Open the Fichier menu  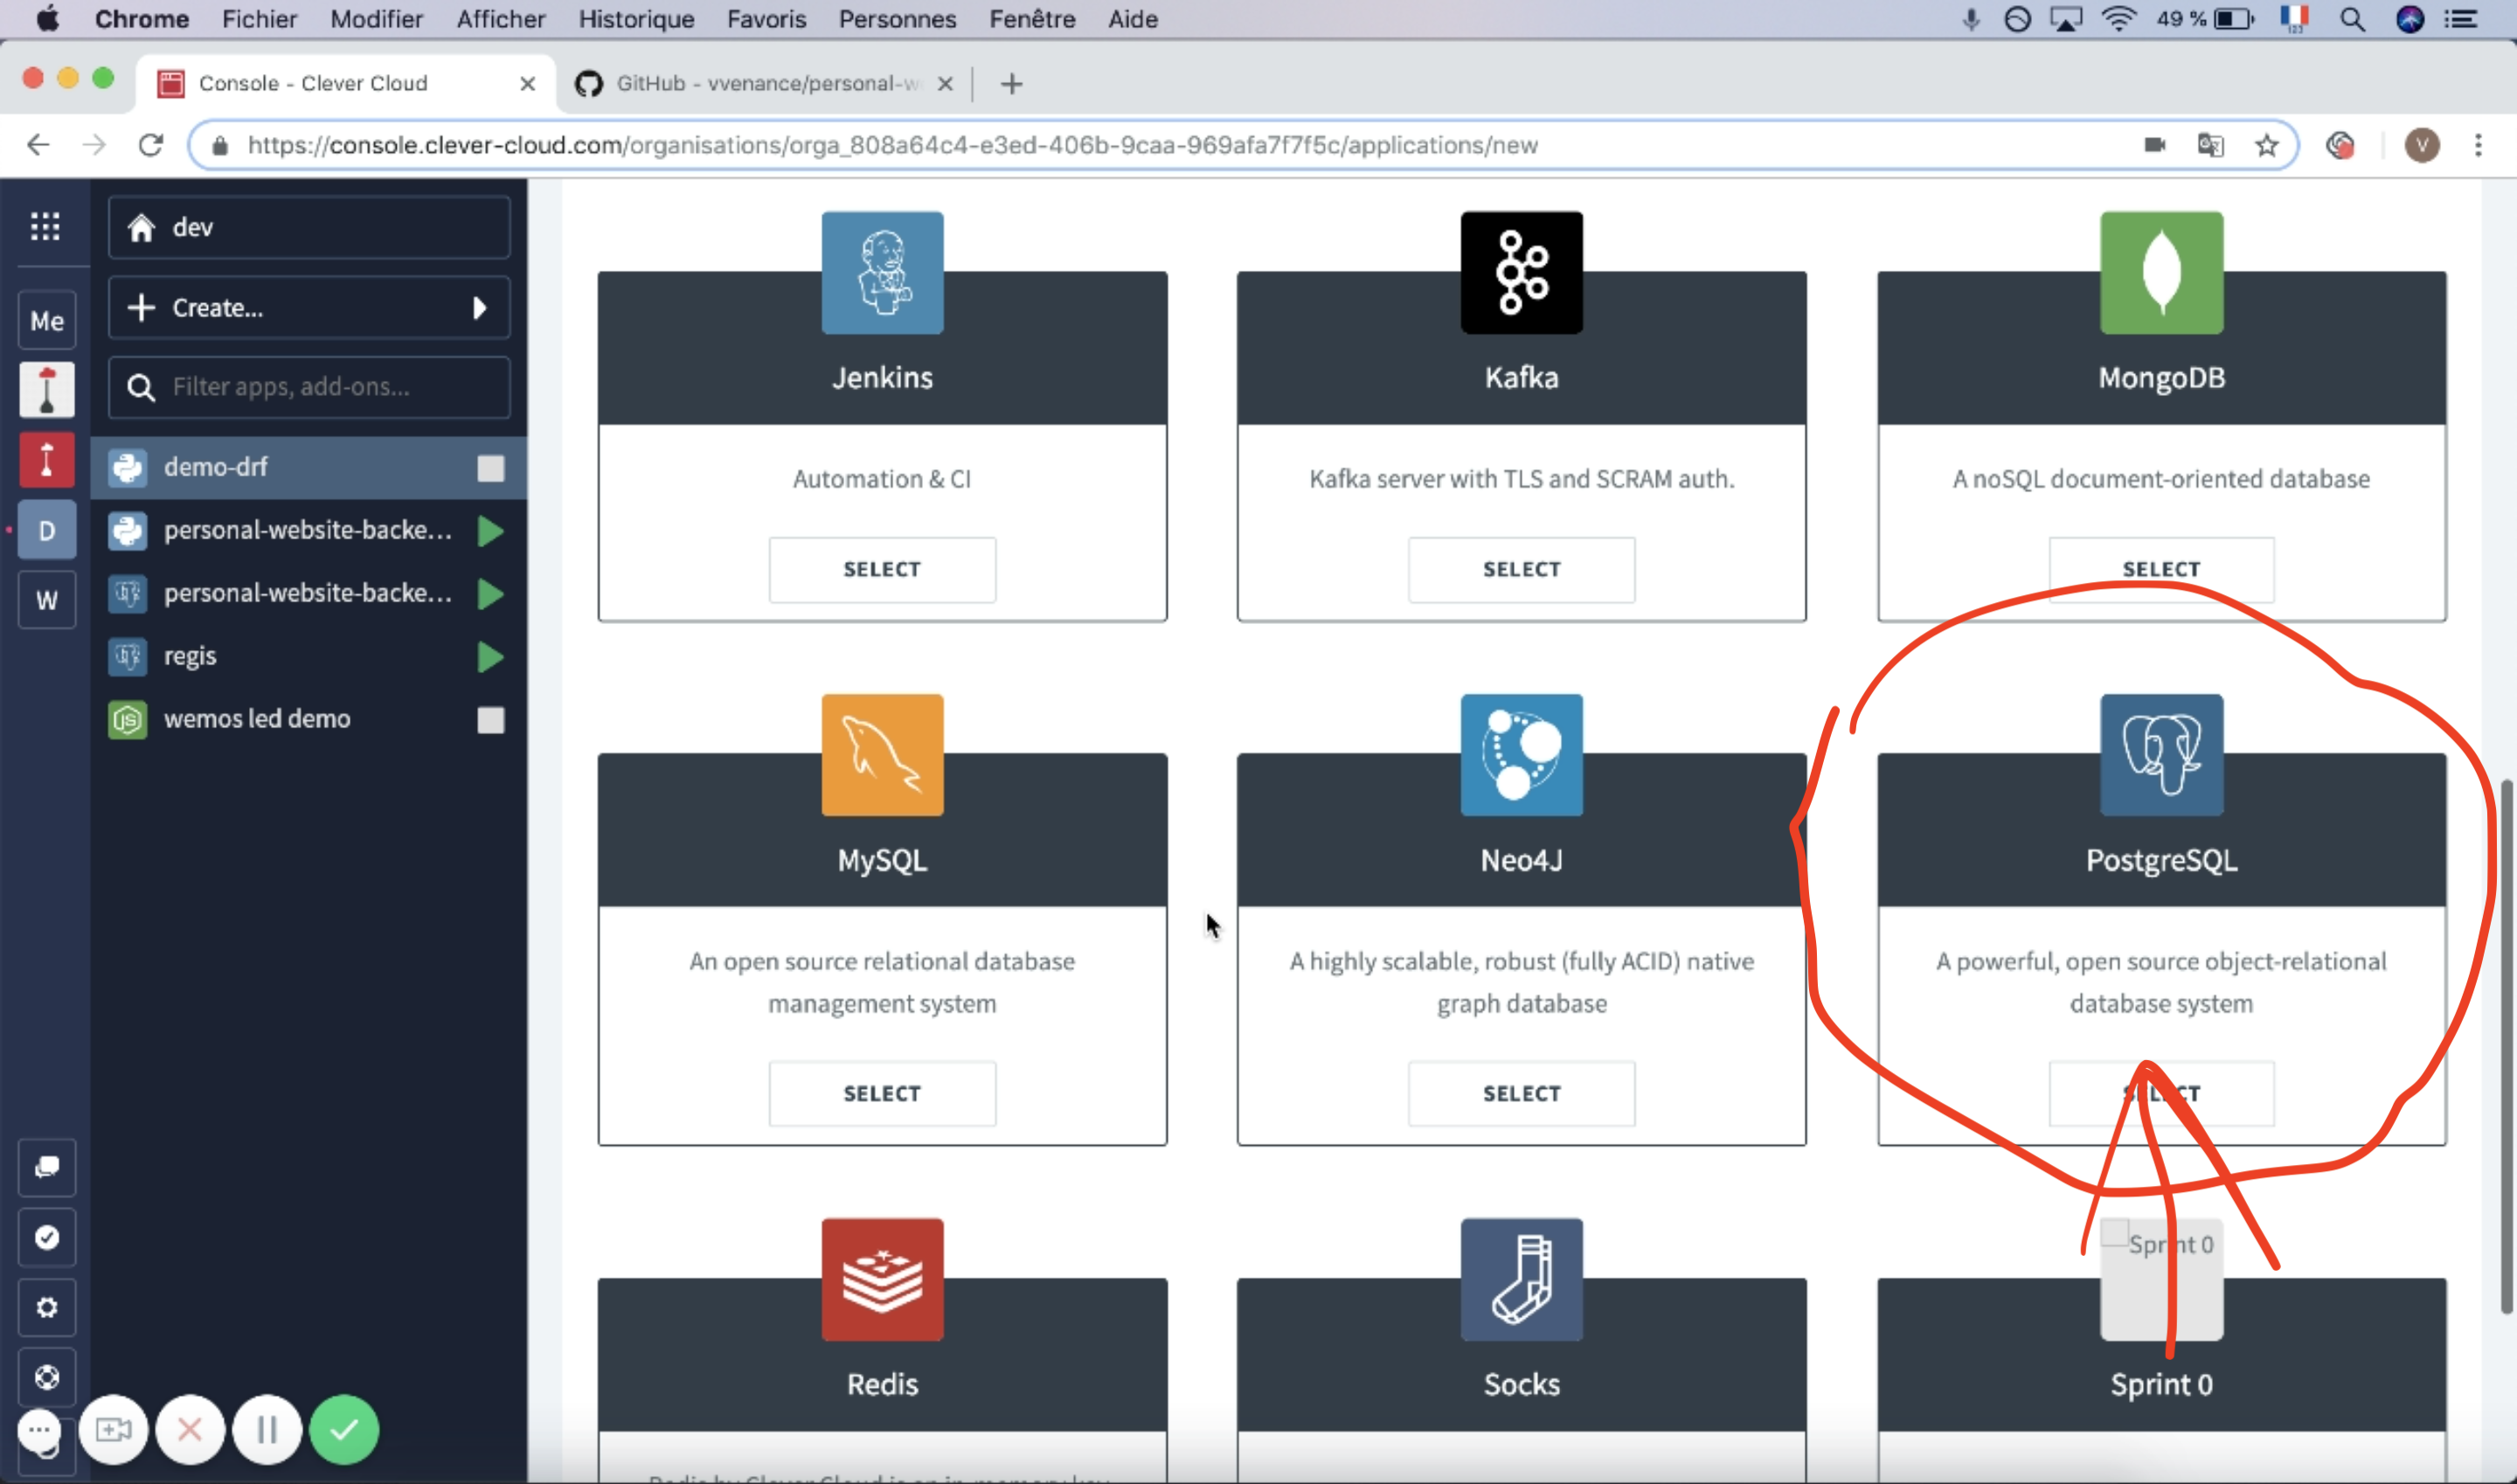pos(259,19)
